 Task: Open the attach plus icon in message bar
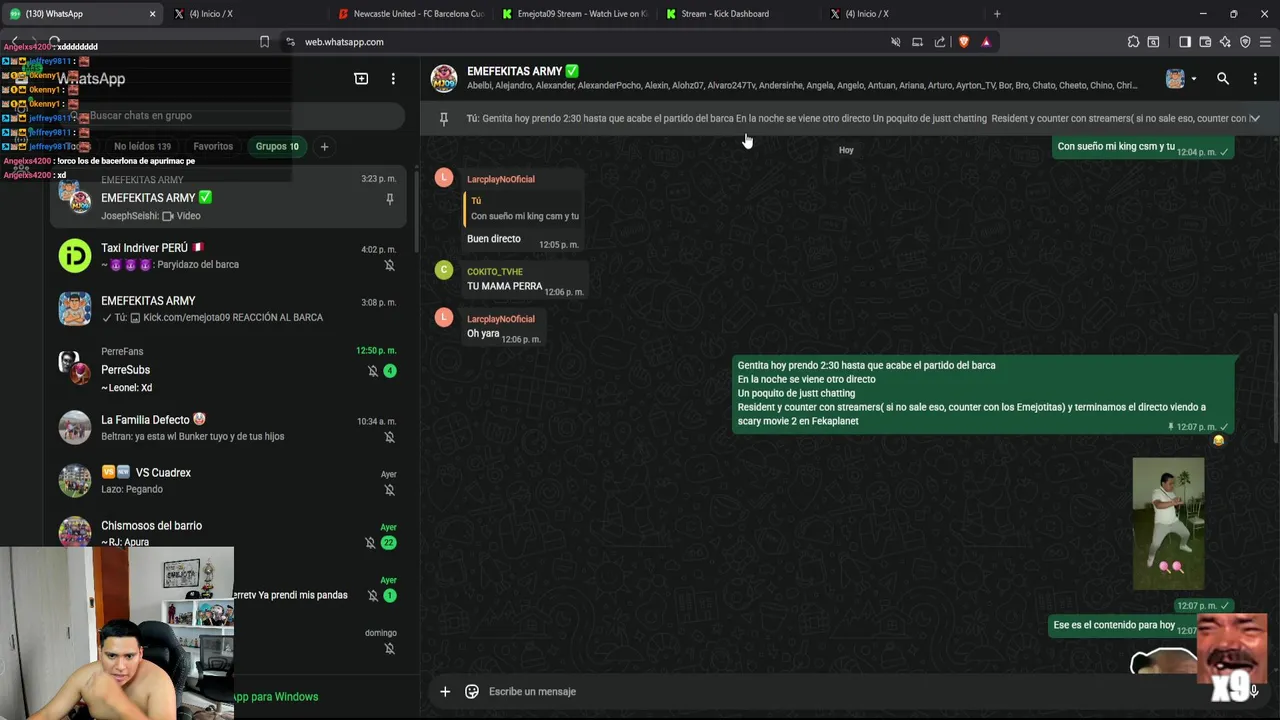[445, 691]
